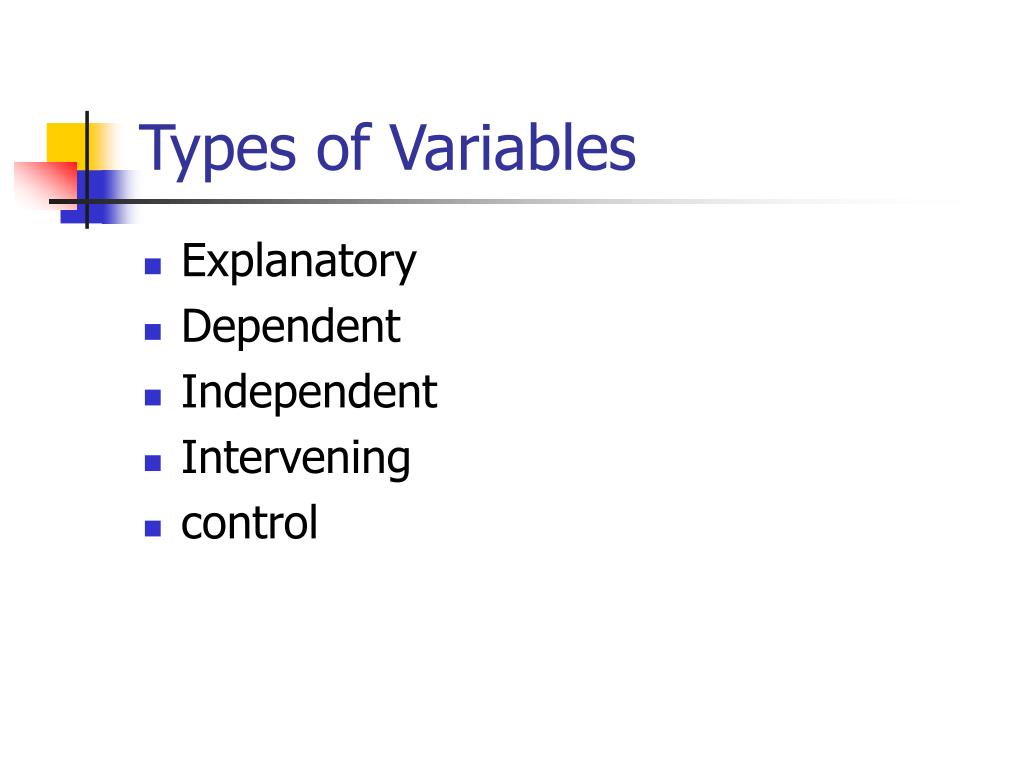Click the blue bullet beside Intervening
Screen dimensions: 1024x768
click(153, 463)
